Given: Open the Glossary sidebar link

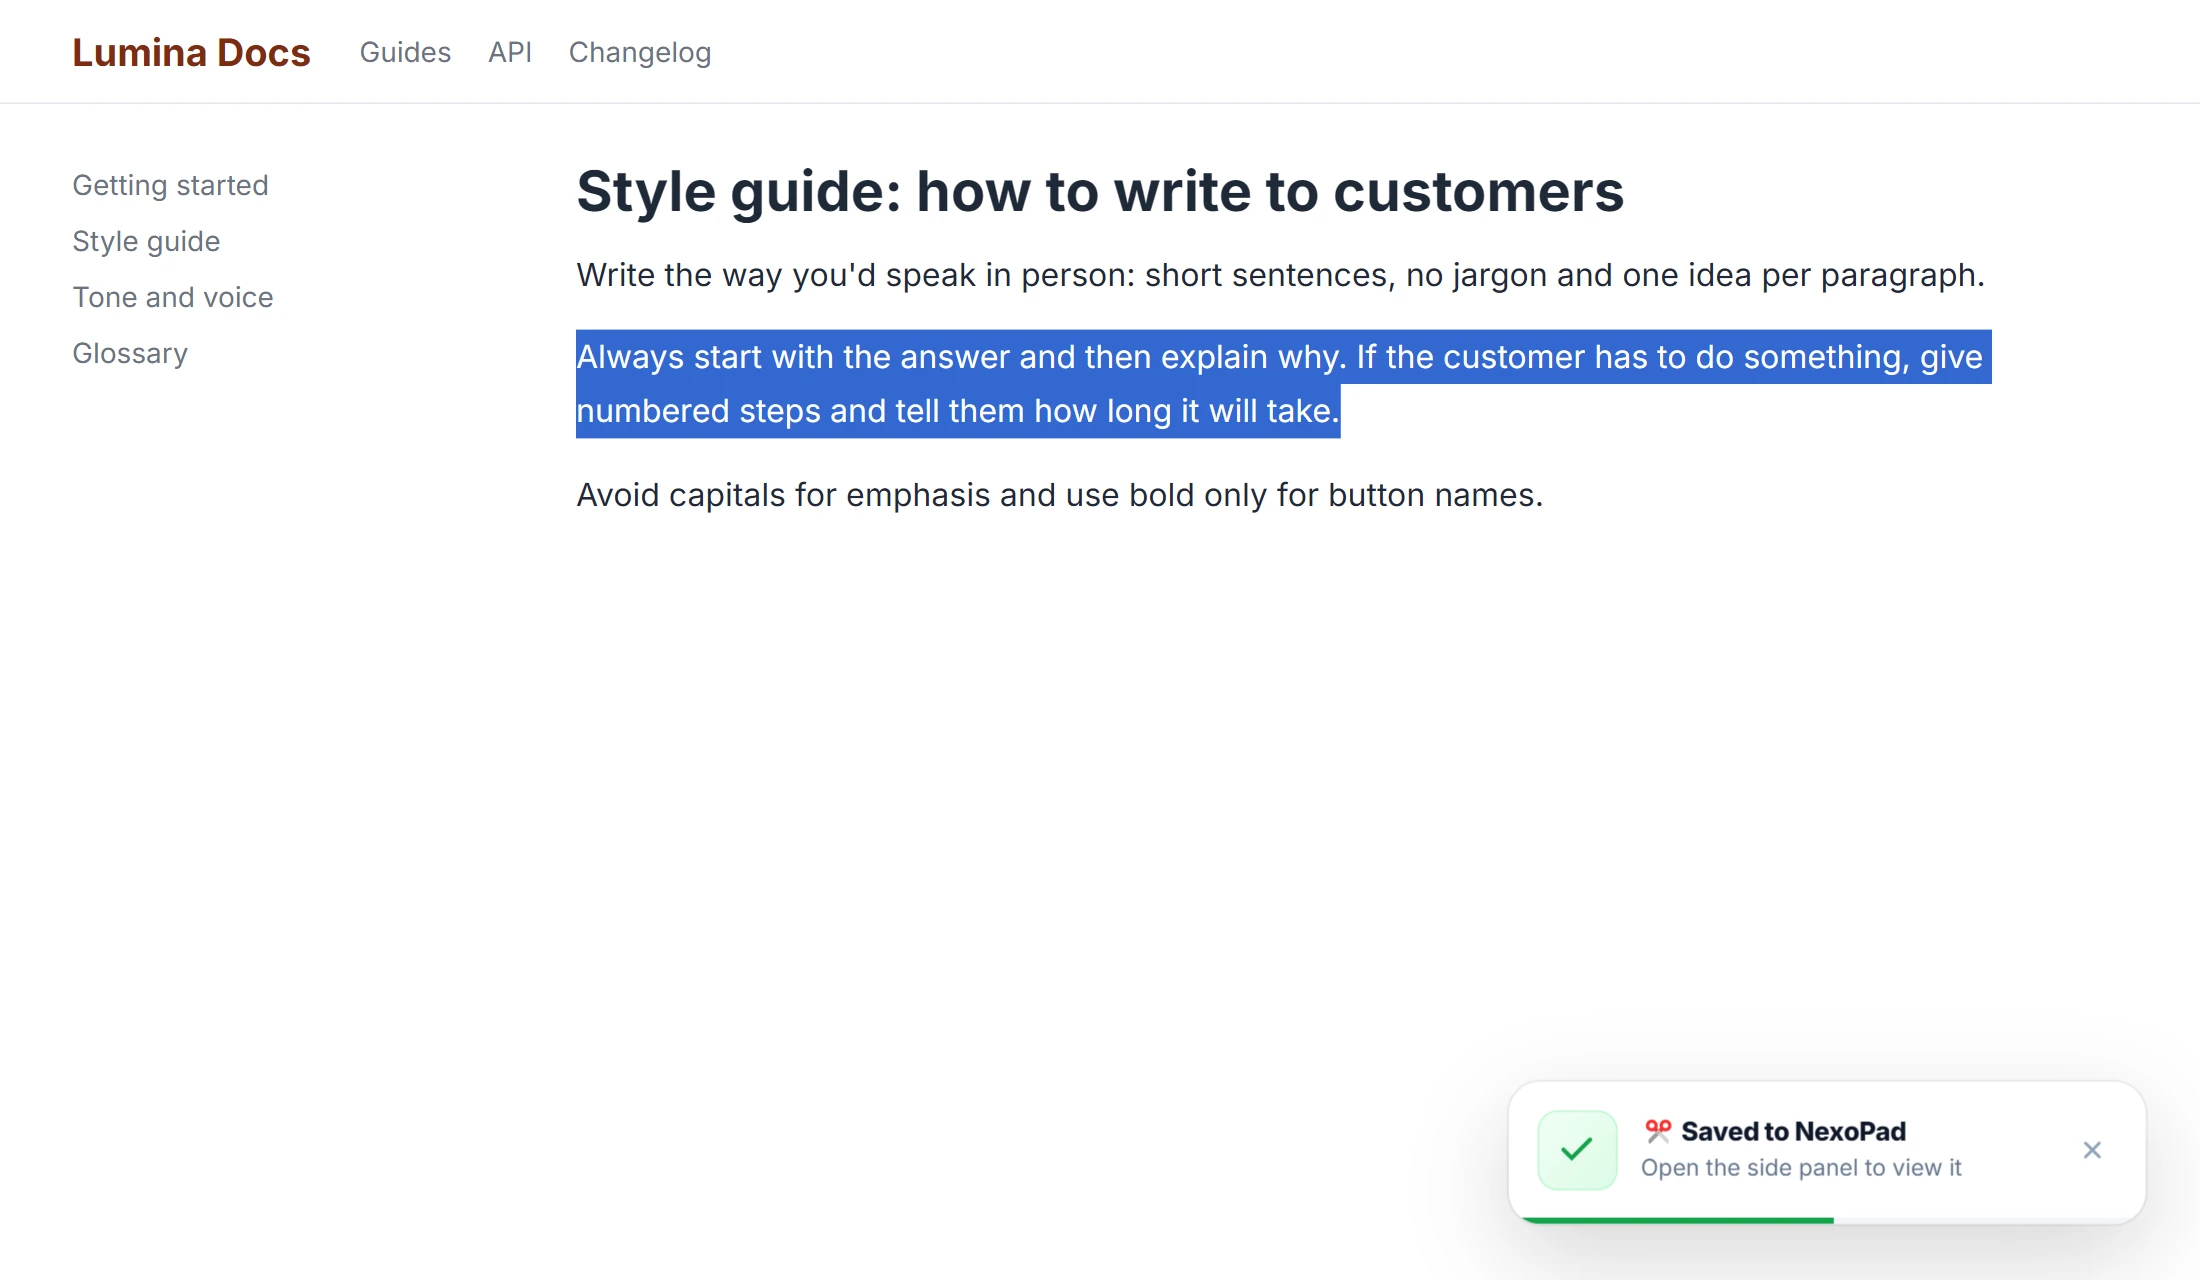Looking at the screenshot, I should tap(130, 353).
